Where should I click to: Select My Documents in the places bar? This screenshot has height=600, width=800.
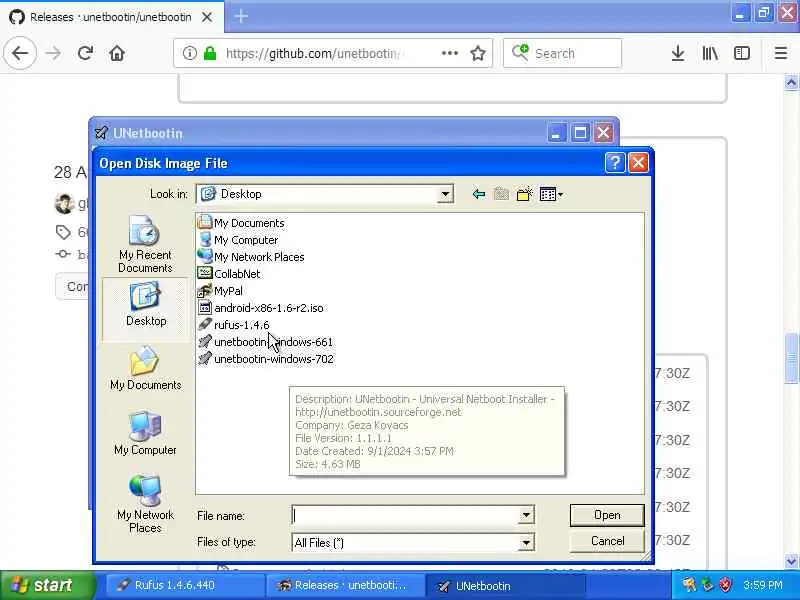pos(145,368)
